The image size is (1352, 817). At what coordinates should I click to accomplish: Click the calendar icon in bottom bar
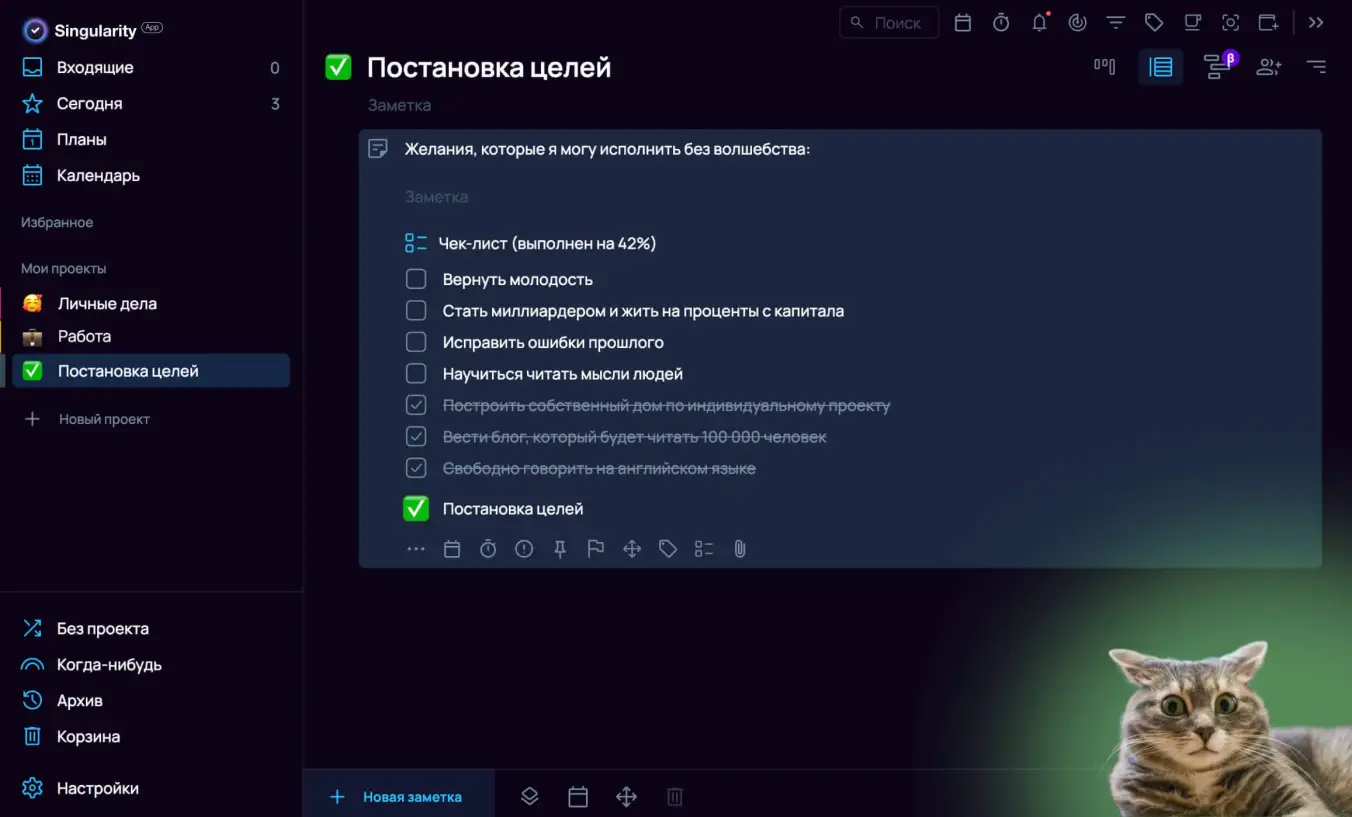click(x=578, y=796)
